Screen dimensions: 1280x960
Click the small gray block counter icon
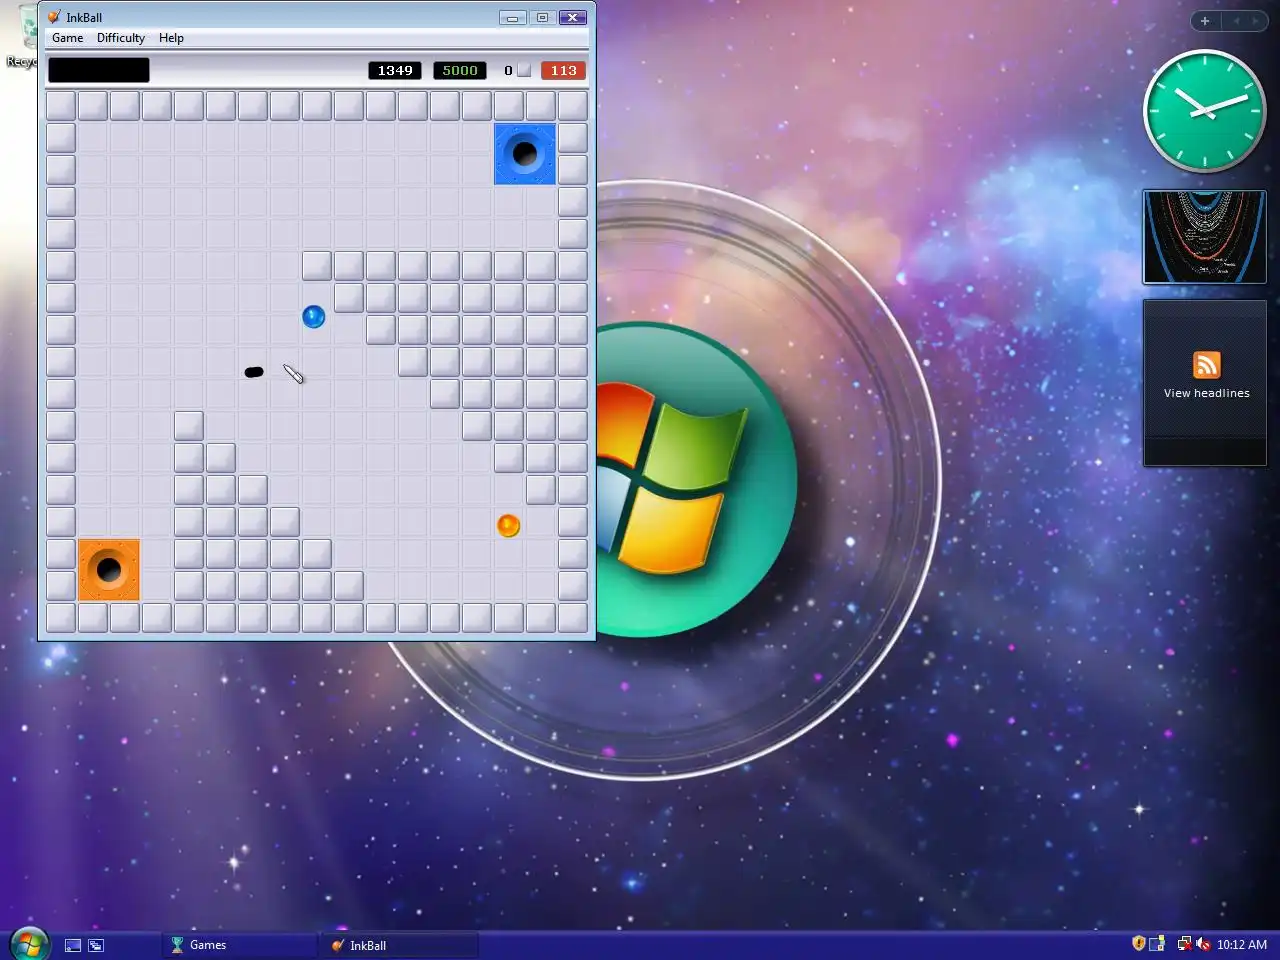tap(524, 70)
